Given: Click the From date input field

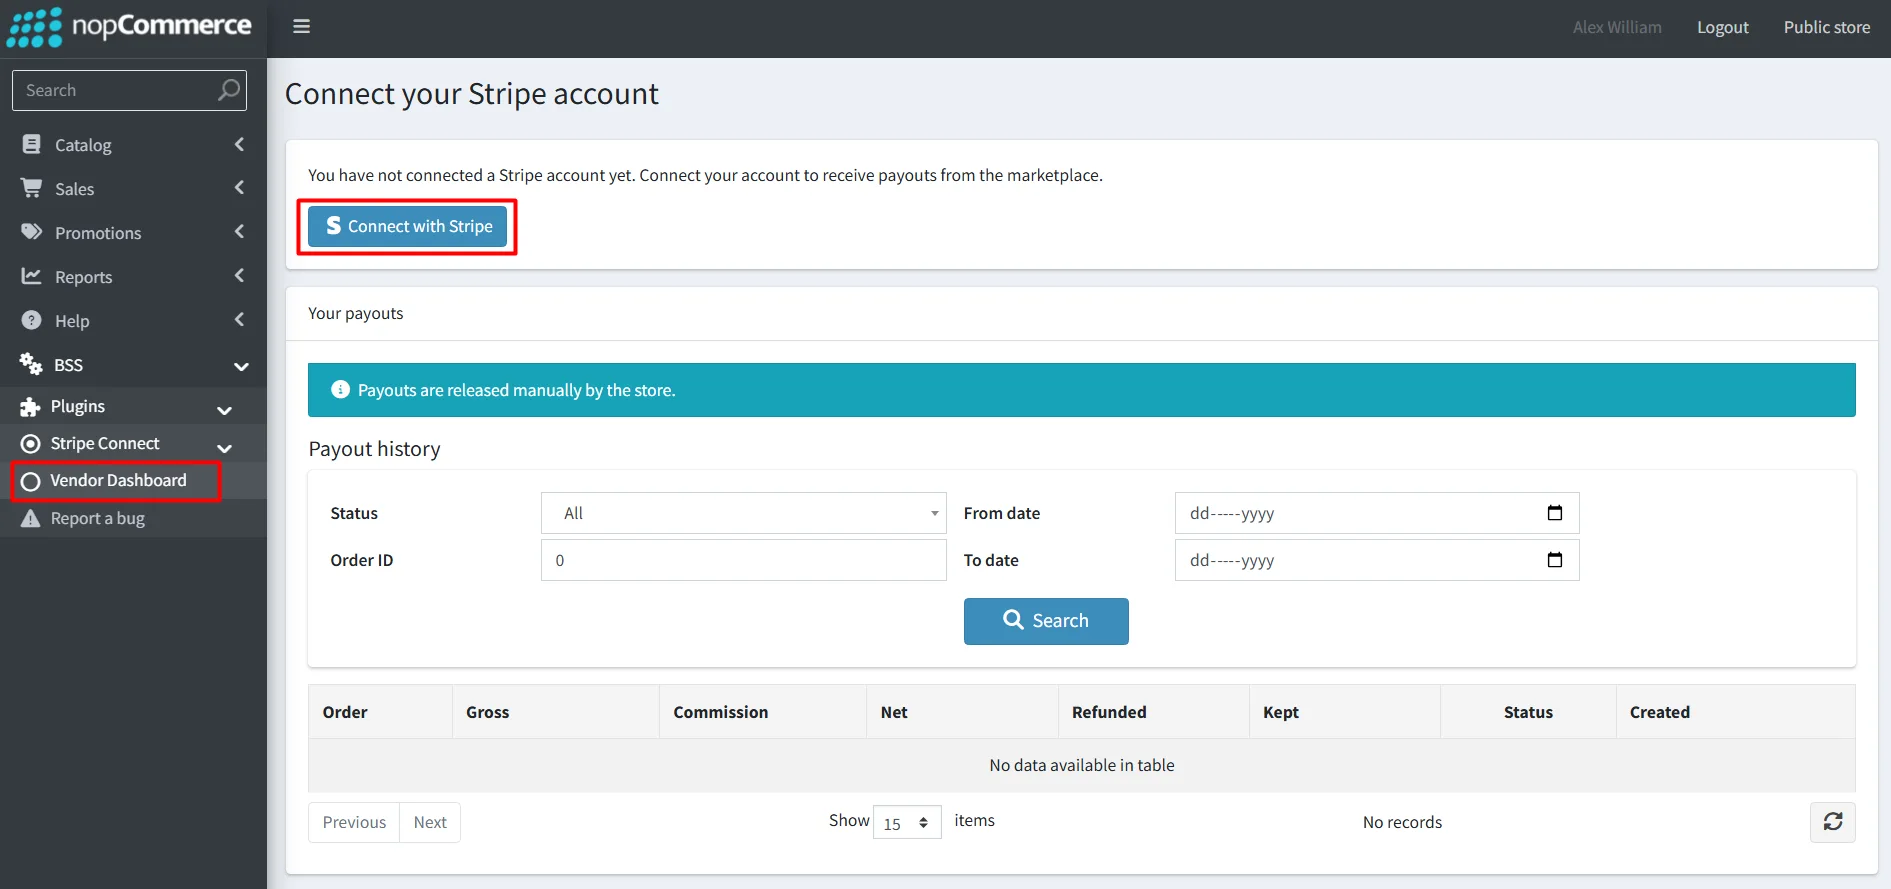Looking at the screenshot, I should tap(1377, 513).
